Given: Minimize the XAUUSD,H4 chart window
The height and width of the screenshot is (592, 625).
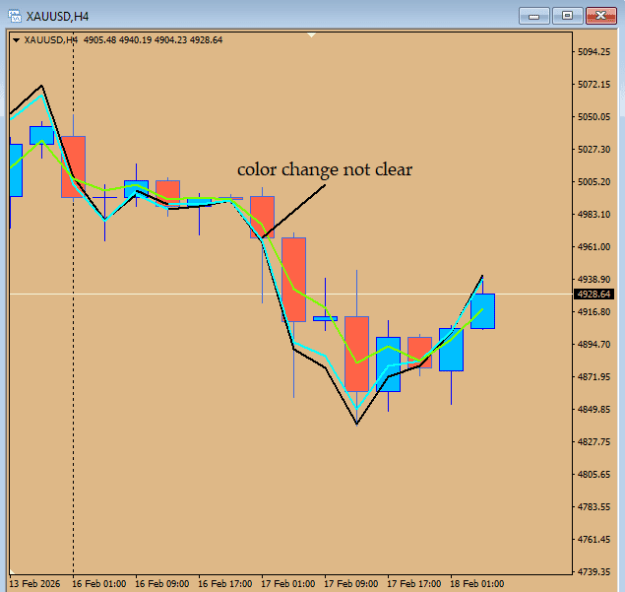Looking at the screenshot, I should tap(534, 16).
